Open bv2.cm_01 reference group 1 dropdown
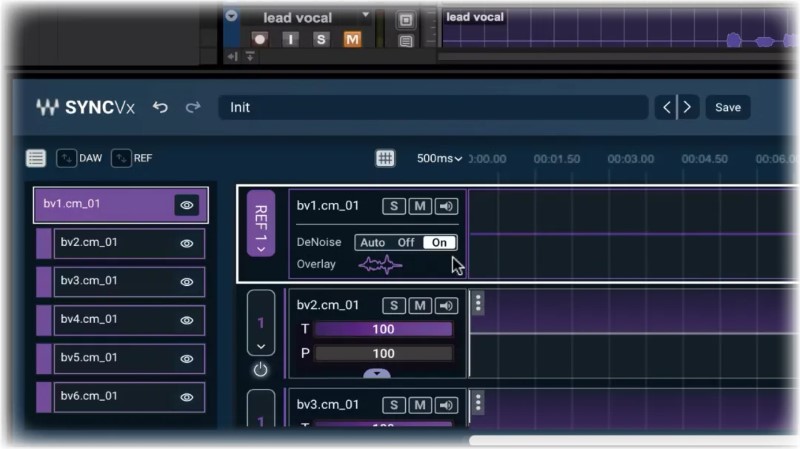Screen dimensions: 800x449 [261, 322]
